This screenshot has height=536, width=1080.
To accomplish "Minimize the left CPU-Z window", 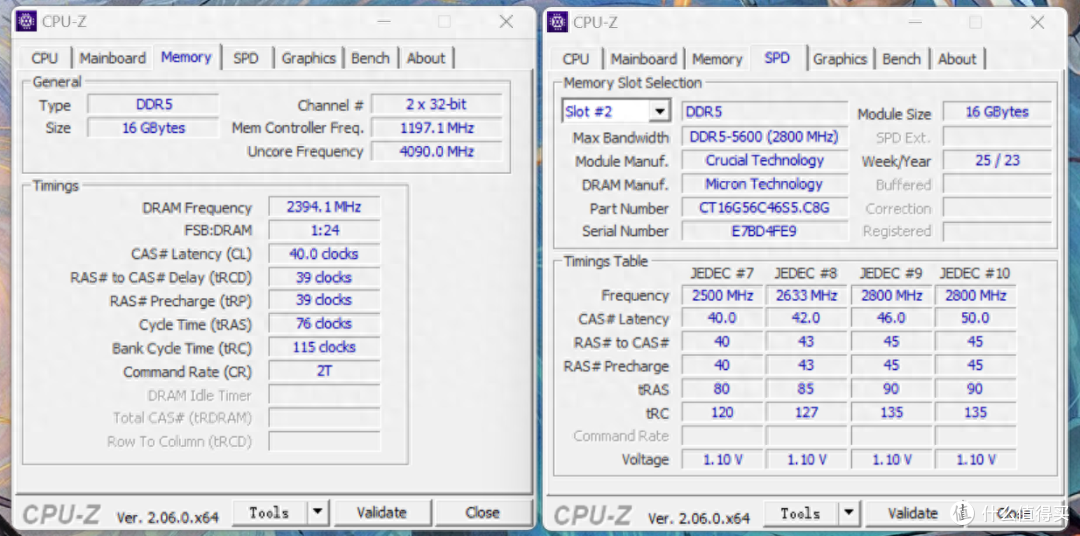I will [x=385, y=21].
